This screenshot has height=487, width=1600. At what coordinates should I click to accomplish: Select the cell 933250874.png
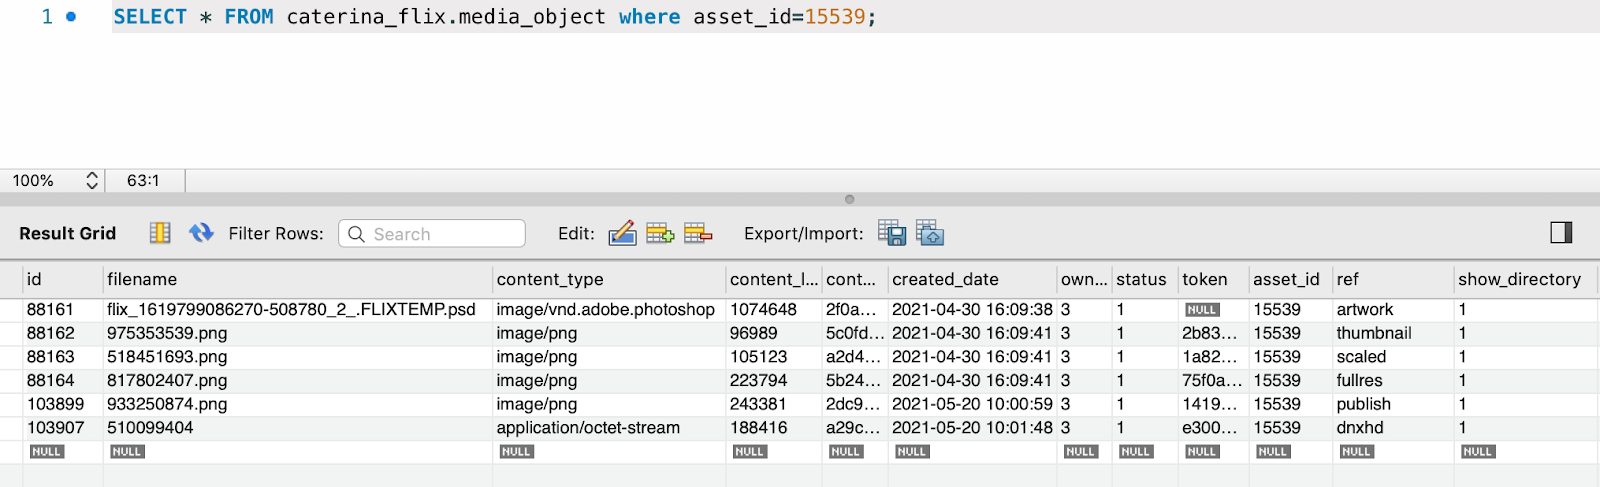pos(167,404)
